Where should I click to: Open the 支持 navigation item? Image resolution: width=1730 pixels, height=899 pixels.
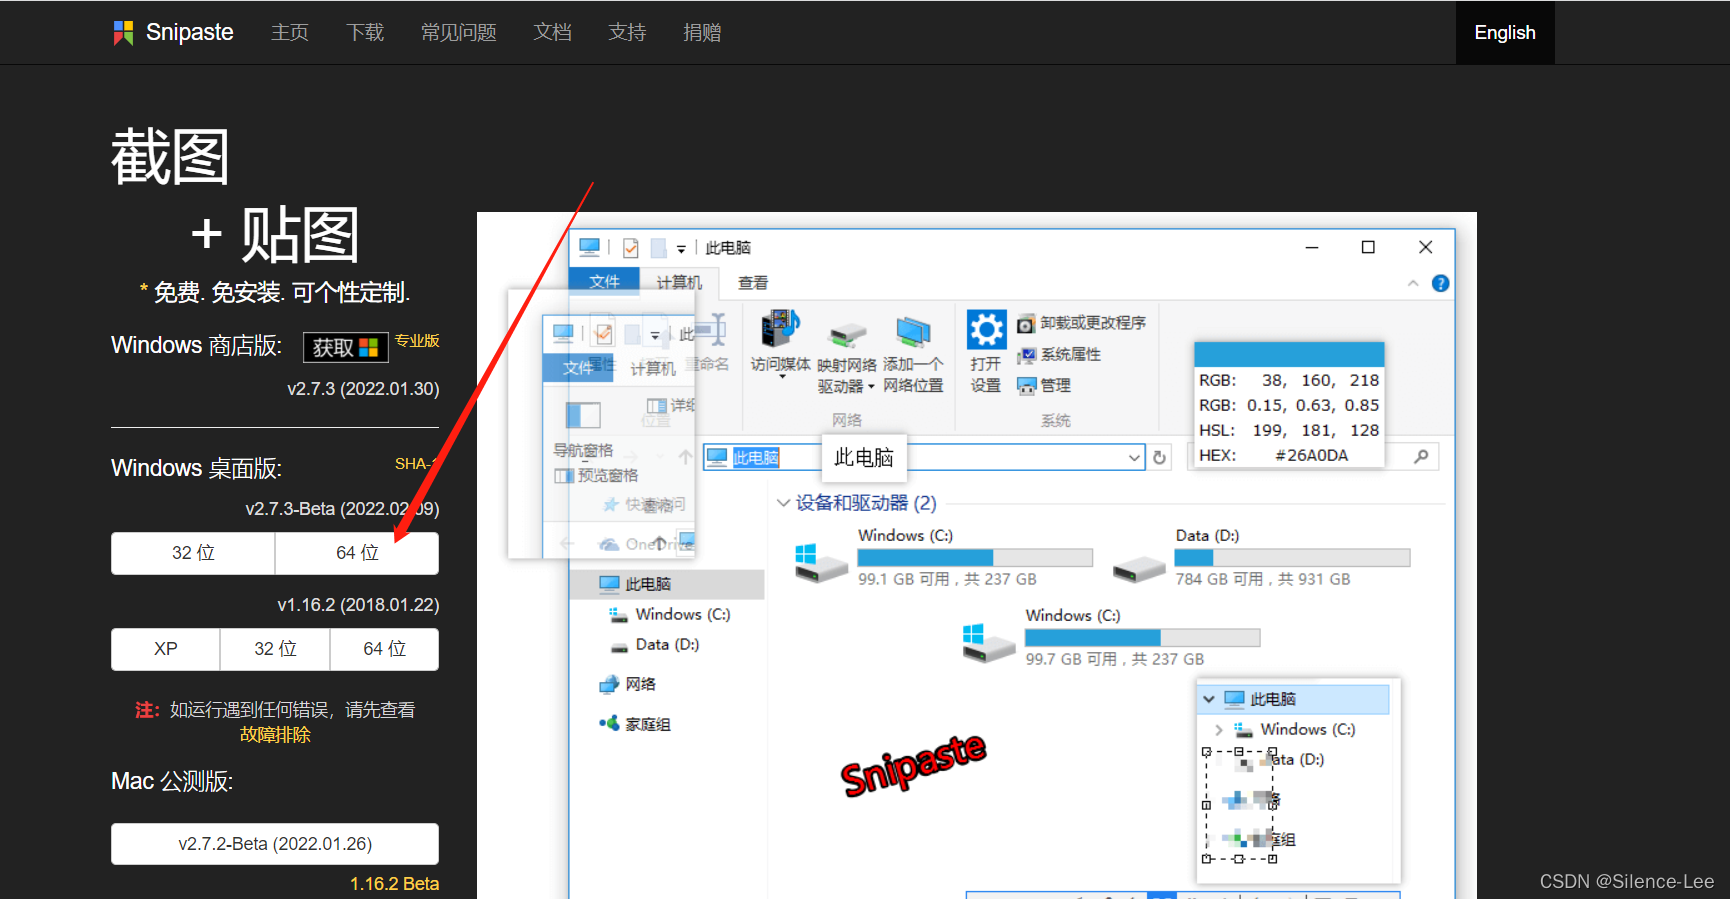tap(627, 33)
